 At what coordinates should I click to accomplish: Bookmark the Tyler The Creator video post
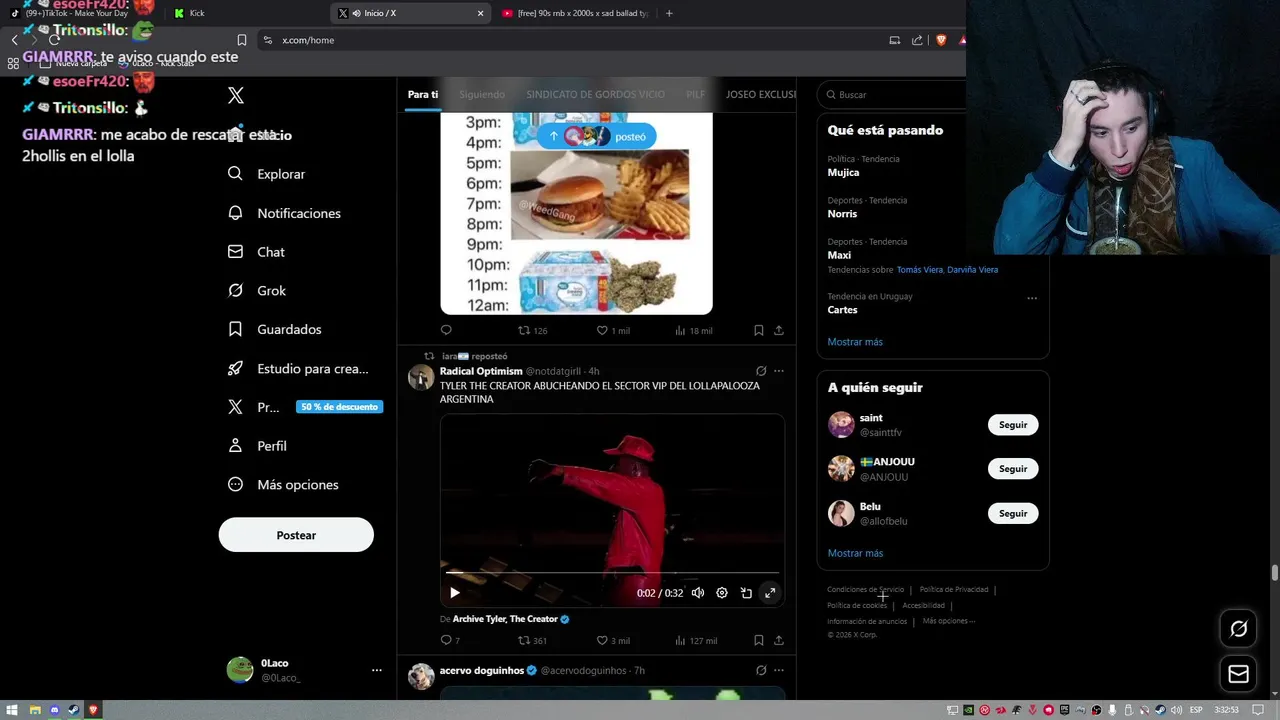tap(759, 640)
